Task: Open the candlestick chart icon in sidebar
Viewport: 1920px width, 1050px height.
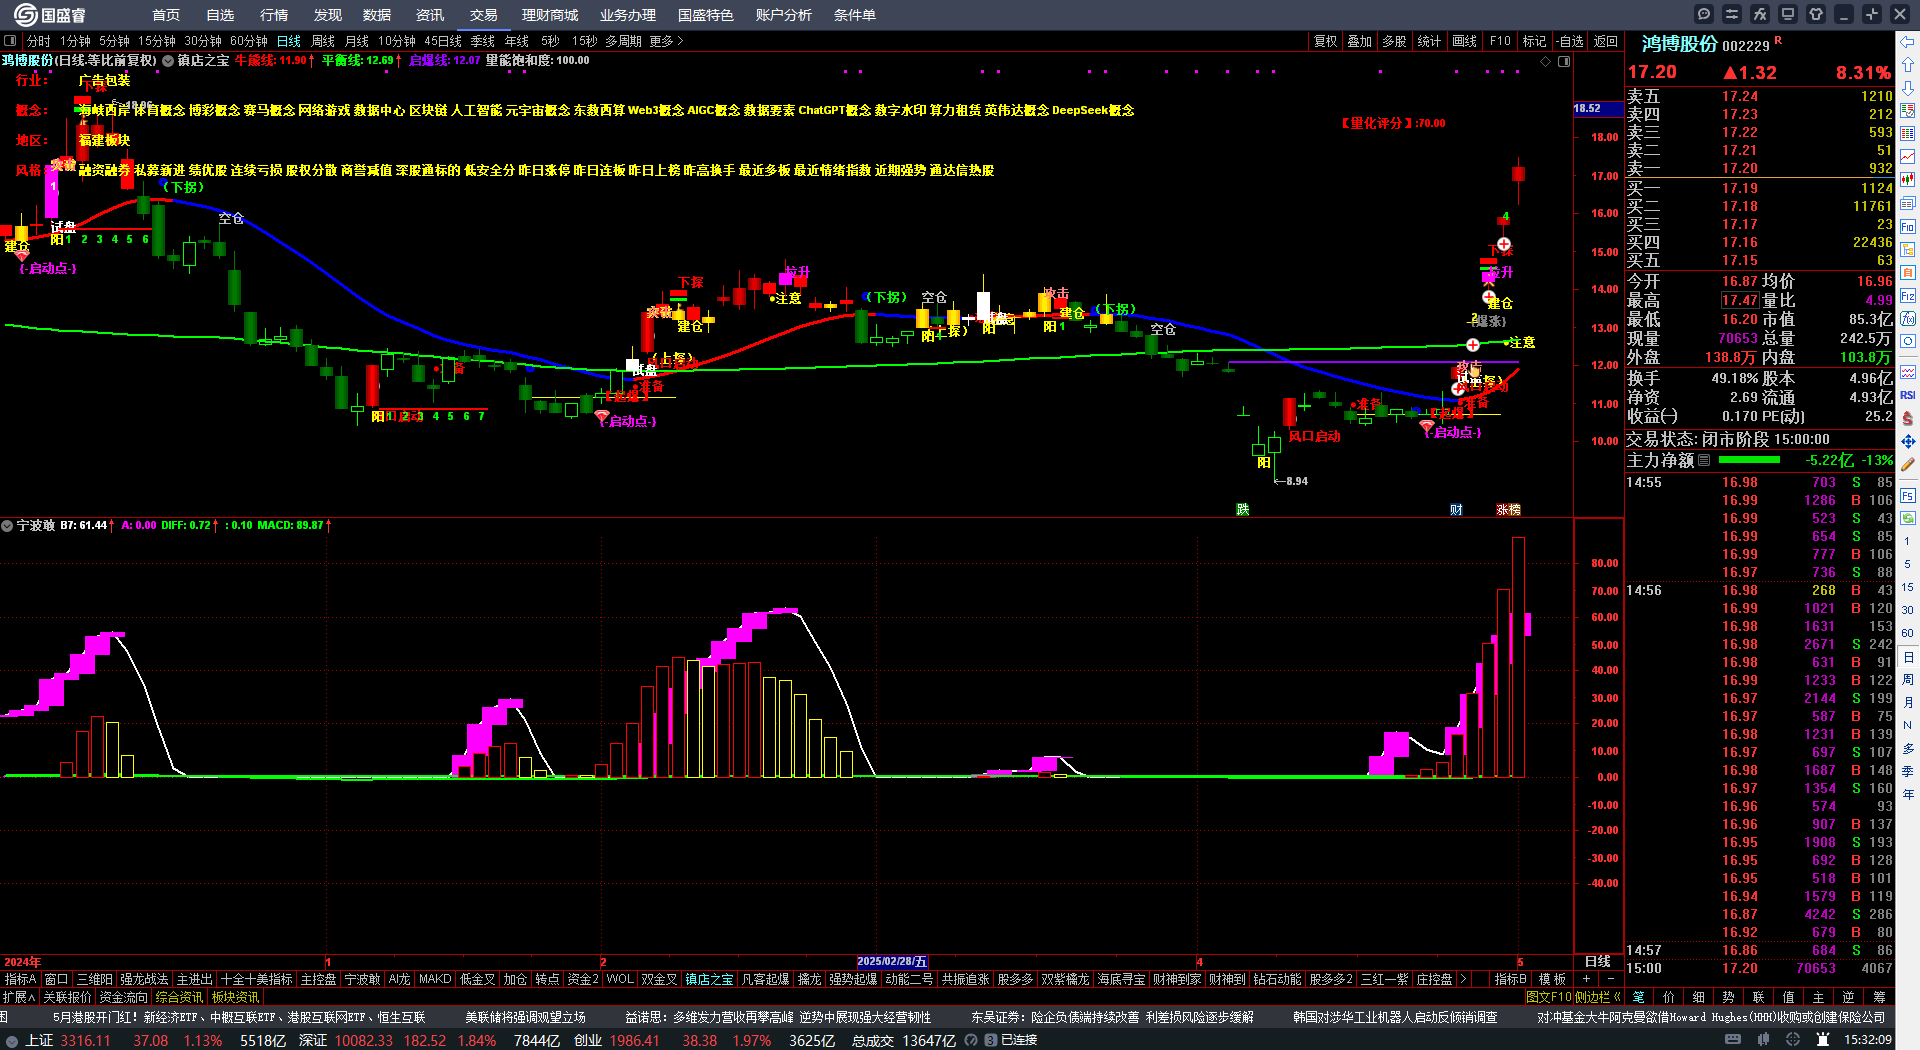Action: [x=1908, y=180]
